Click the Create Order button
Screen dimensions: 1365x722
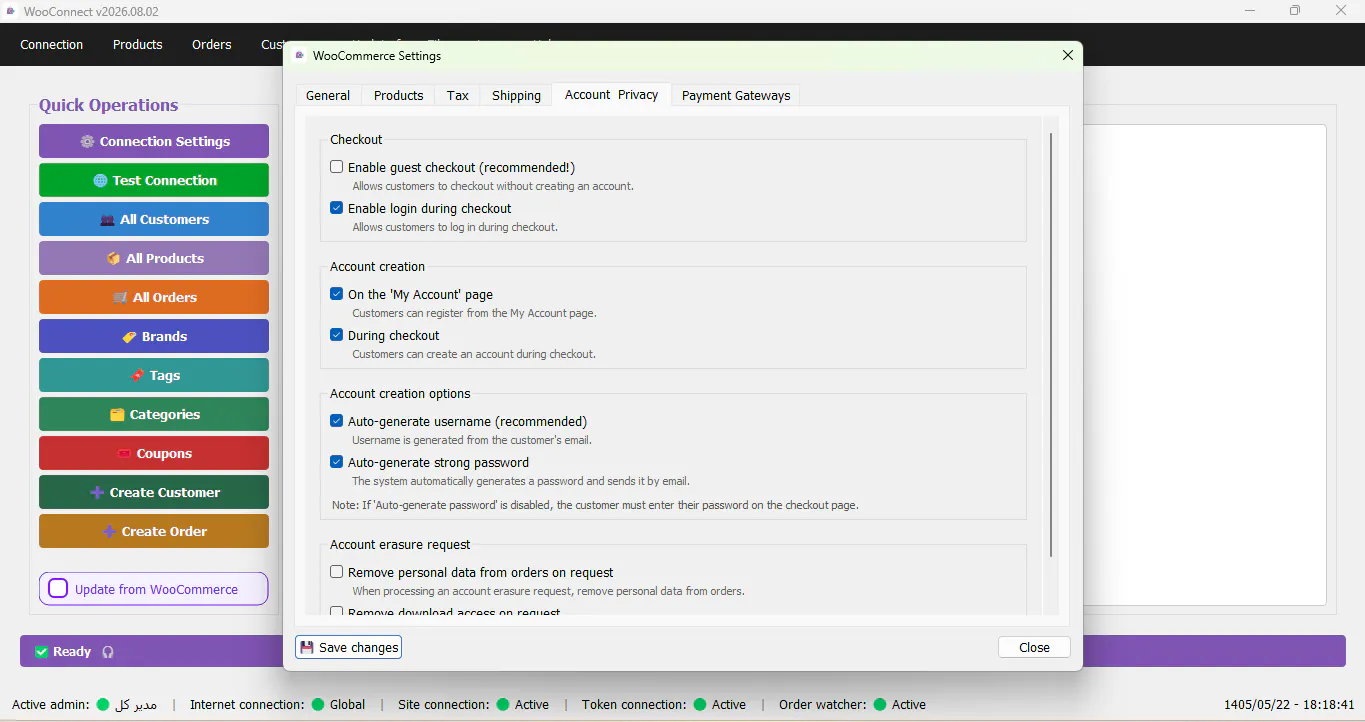[x=154, y=531]
